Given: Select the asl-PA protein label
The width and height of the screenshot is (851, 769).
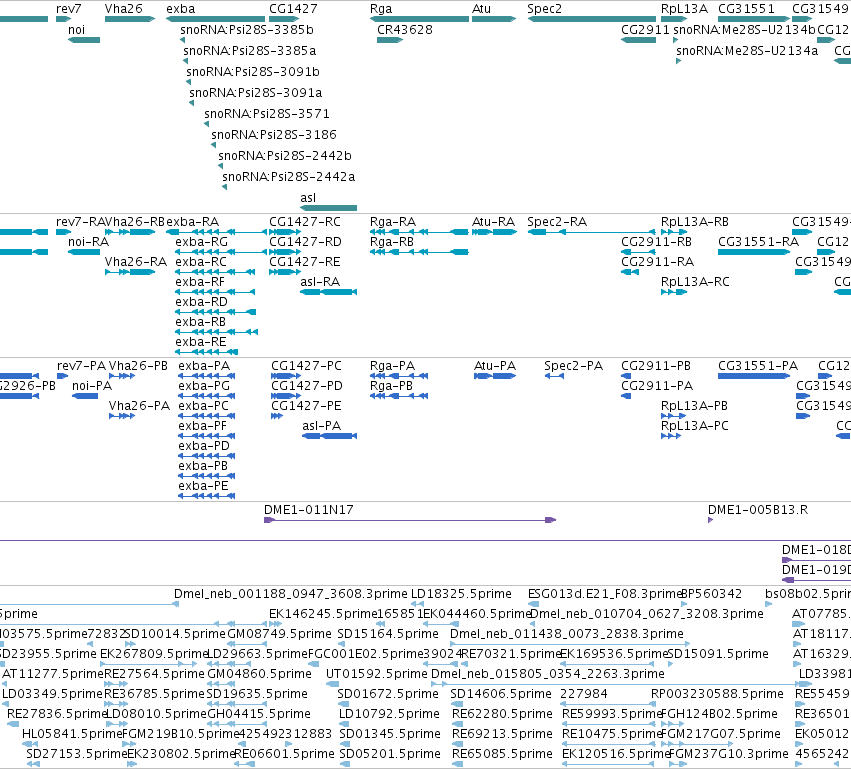Looking at the screenshot, I should 322,427.
